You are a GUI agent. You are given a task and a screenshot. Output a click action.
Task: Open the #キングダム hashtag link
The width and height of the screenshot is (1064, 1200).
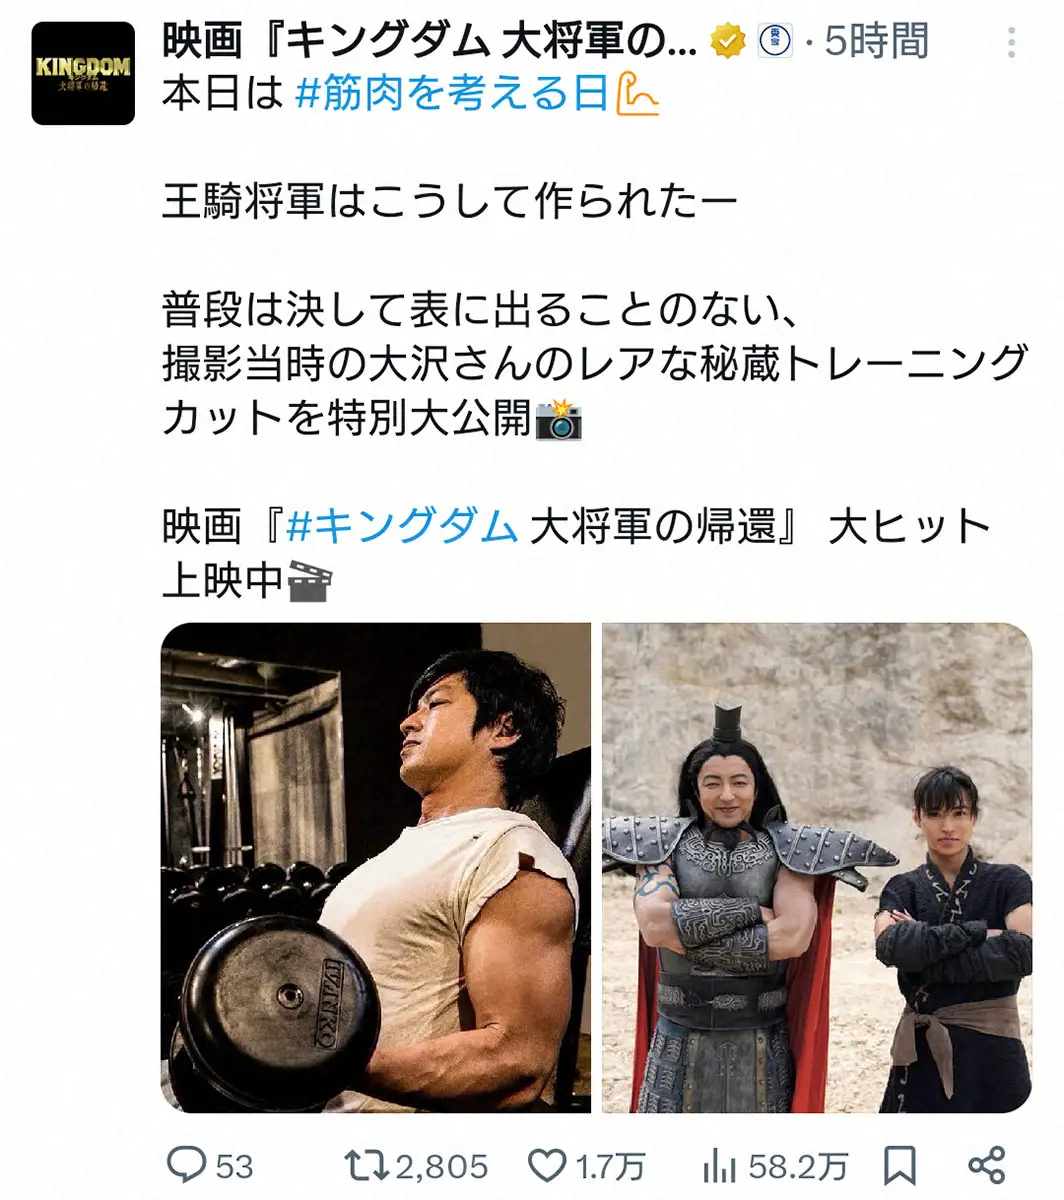click(401, 526)
